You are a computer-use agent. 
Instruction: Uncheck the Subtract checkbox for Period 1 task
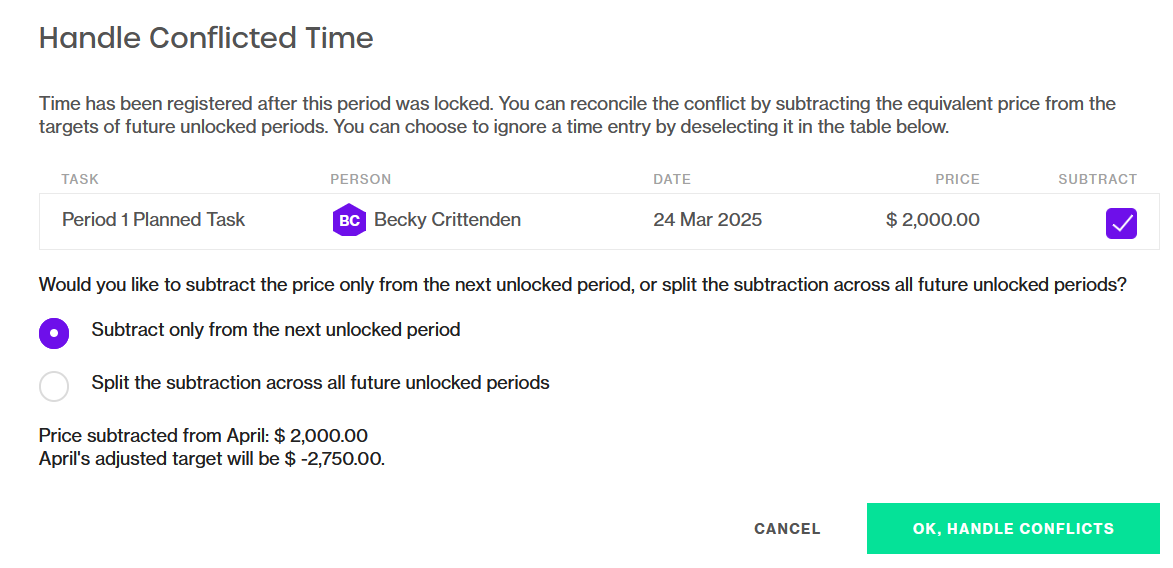coord(1121,223)
